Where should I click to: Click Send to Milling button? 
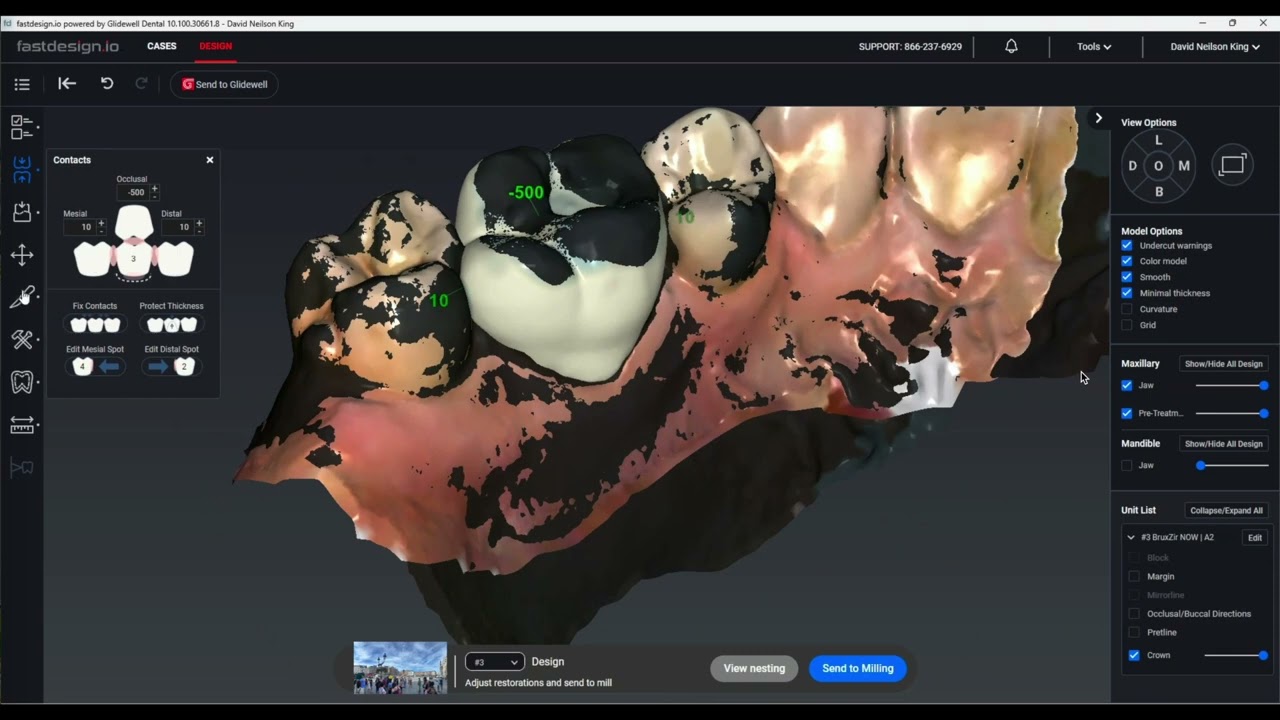tap(858, 668)
